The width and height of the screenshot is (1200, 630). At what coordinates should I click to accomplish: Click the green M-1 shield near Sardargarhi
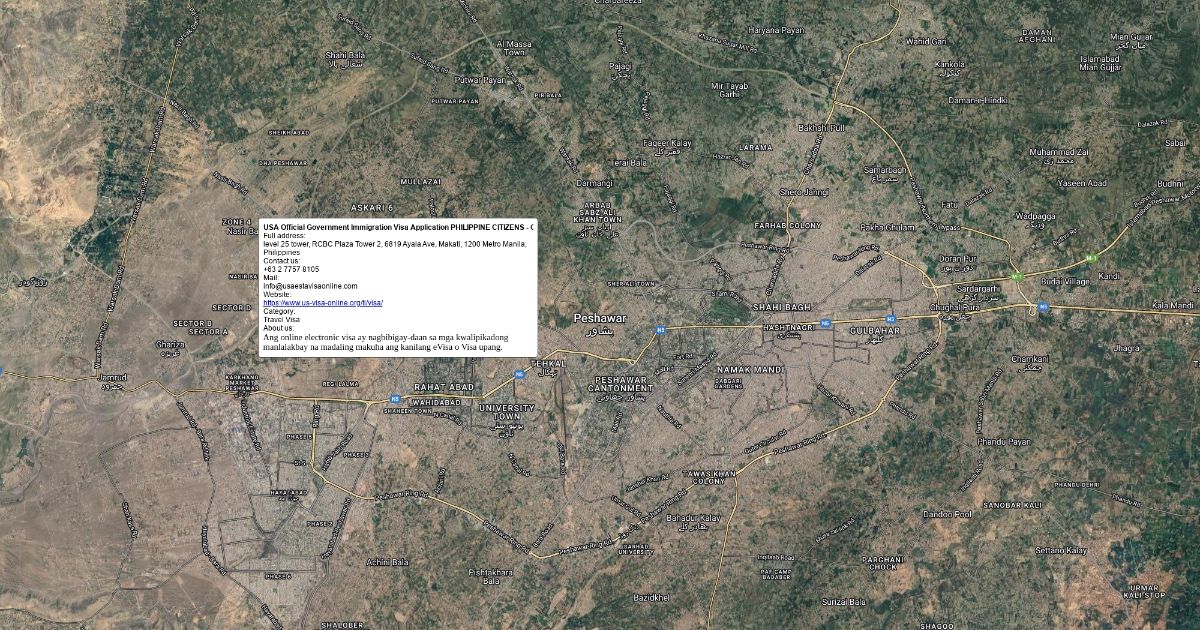(x=1018, y=276)
